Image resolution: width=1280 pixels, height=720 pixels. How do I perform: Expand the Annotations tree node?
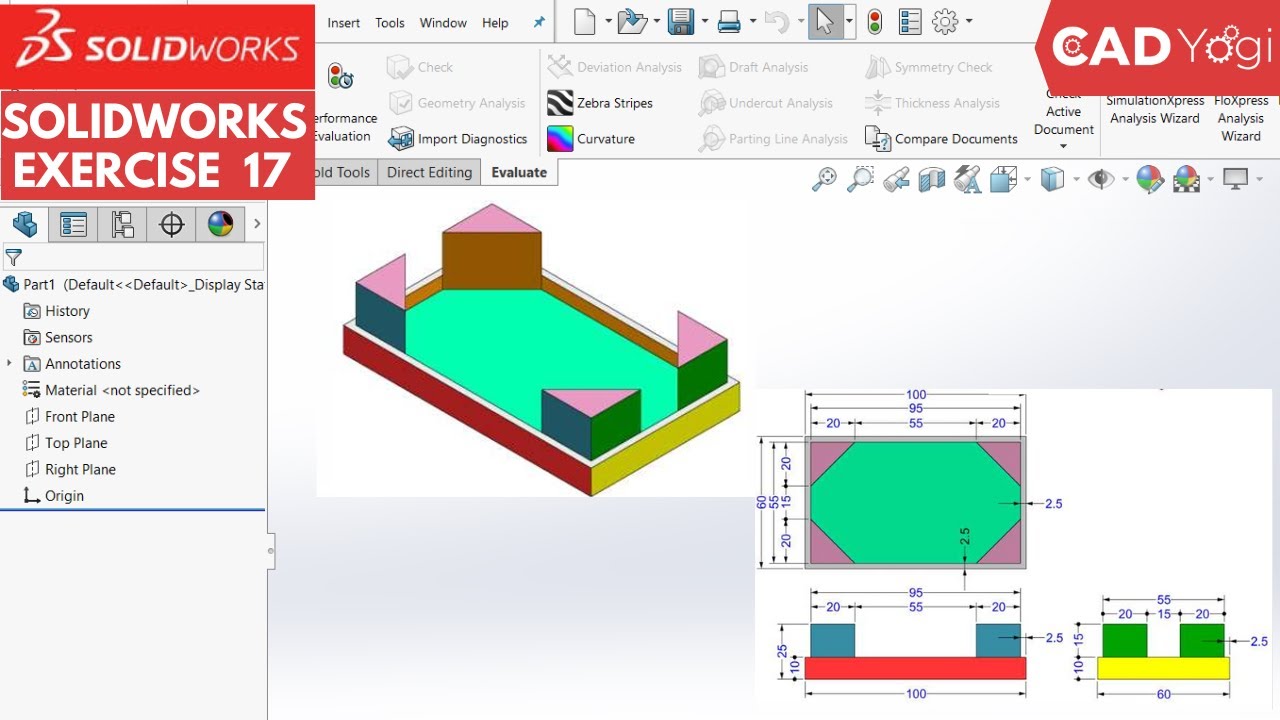click(x=9, y=363)
